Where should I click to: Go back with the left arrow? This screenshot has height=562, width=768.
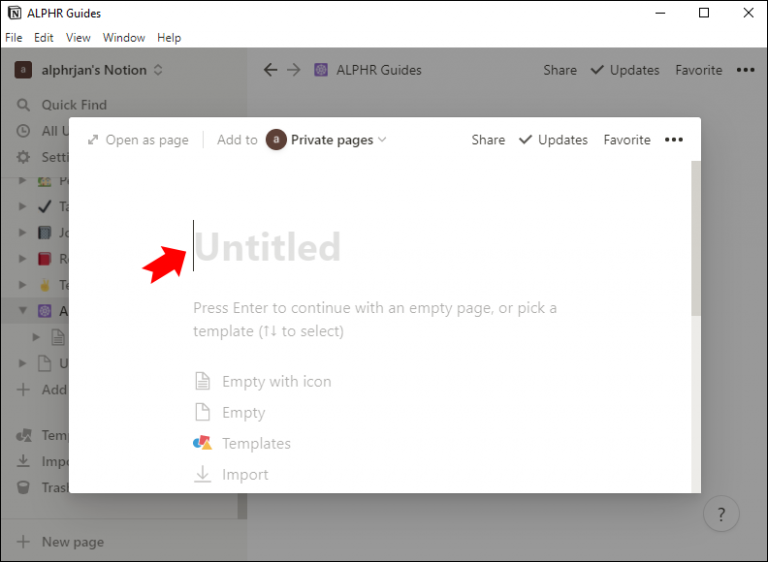270,70
